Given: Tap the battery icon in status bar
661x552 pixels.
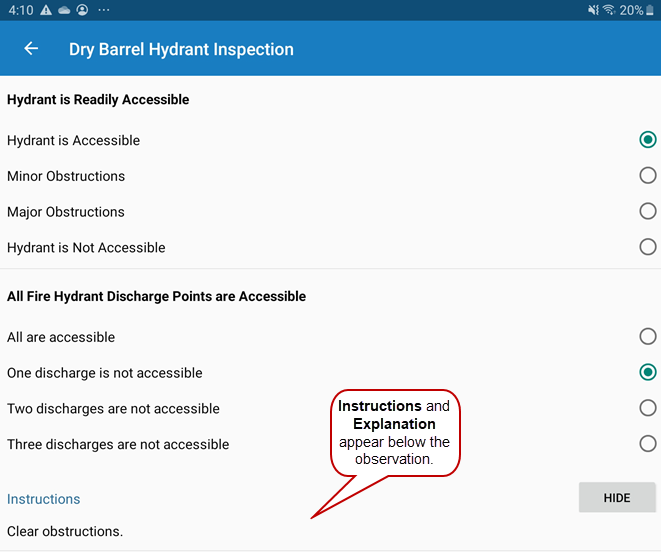Looking at the screenshot, I should [x=650, y=10].
